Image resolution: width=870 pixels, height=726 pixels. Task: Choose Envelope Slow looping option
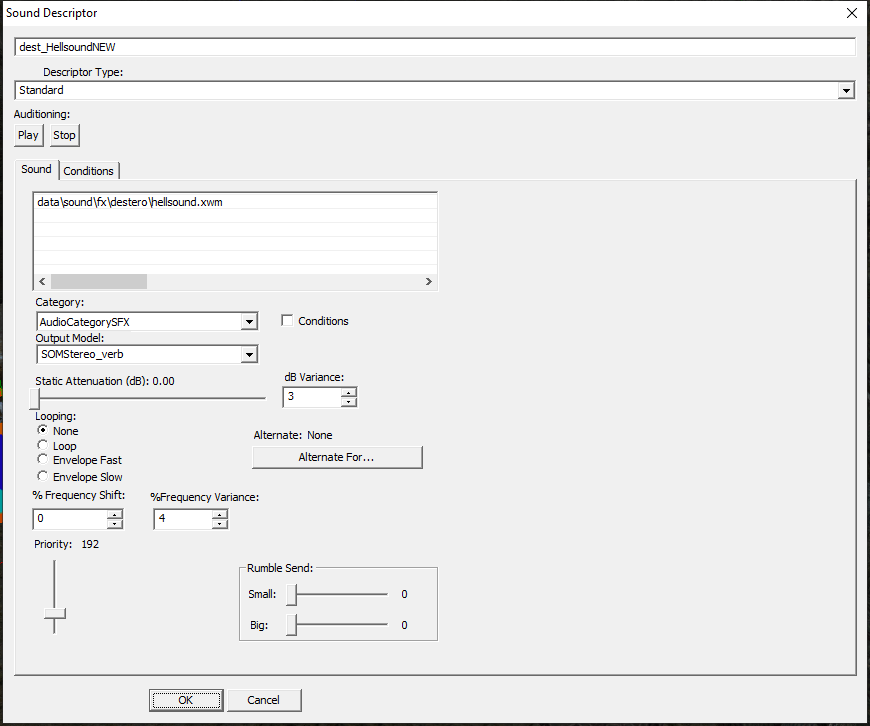42,477
